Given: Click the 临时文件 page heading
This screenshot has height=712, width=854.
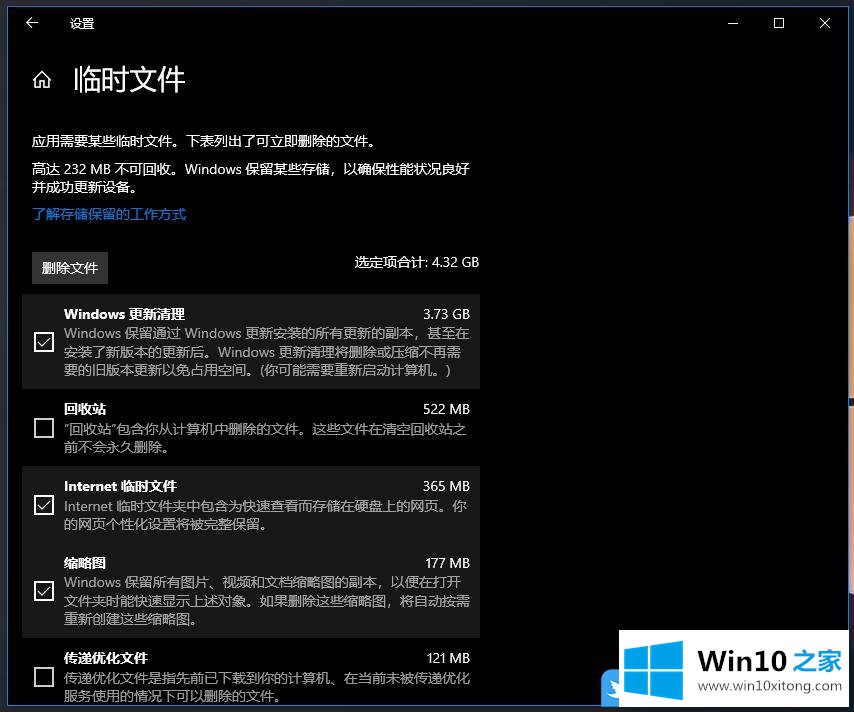Looking at the screenshot, I should pyautogui.click(x=130, y=80).
